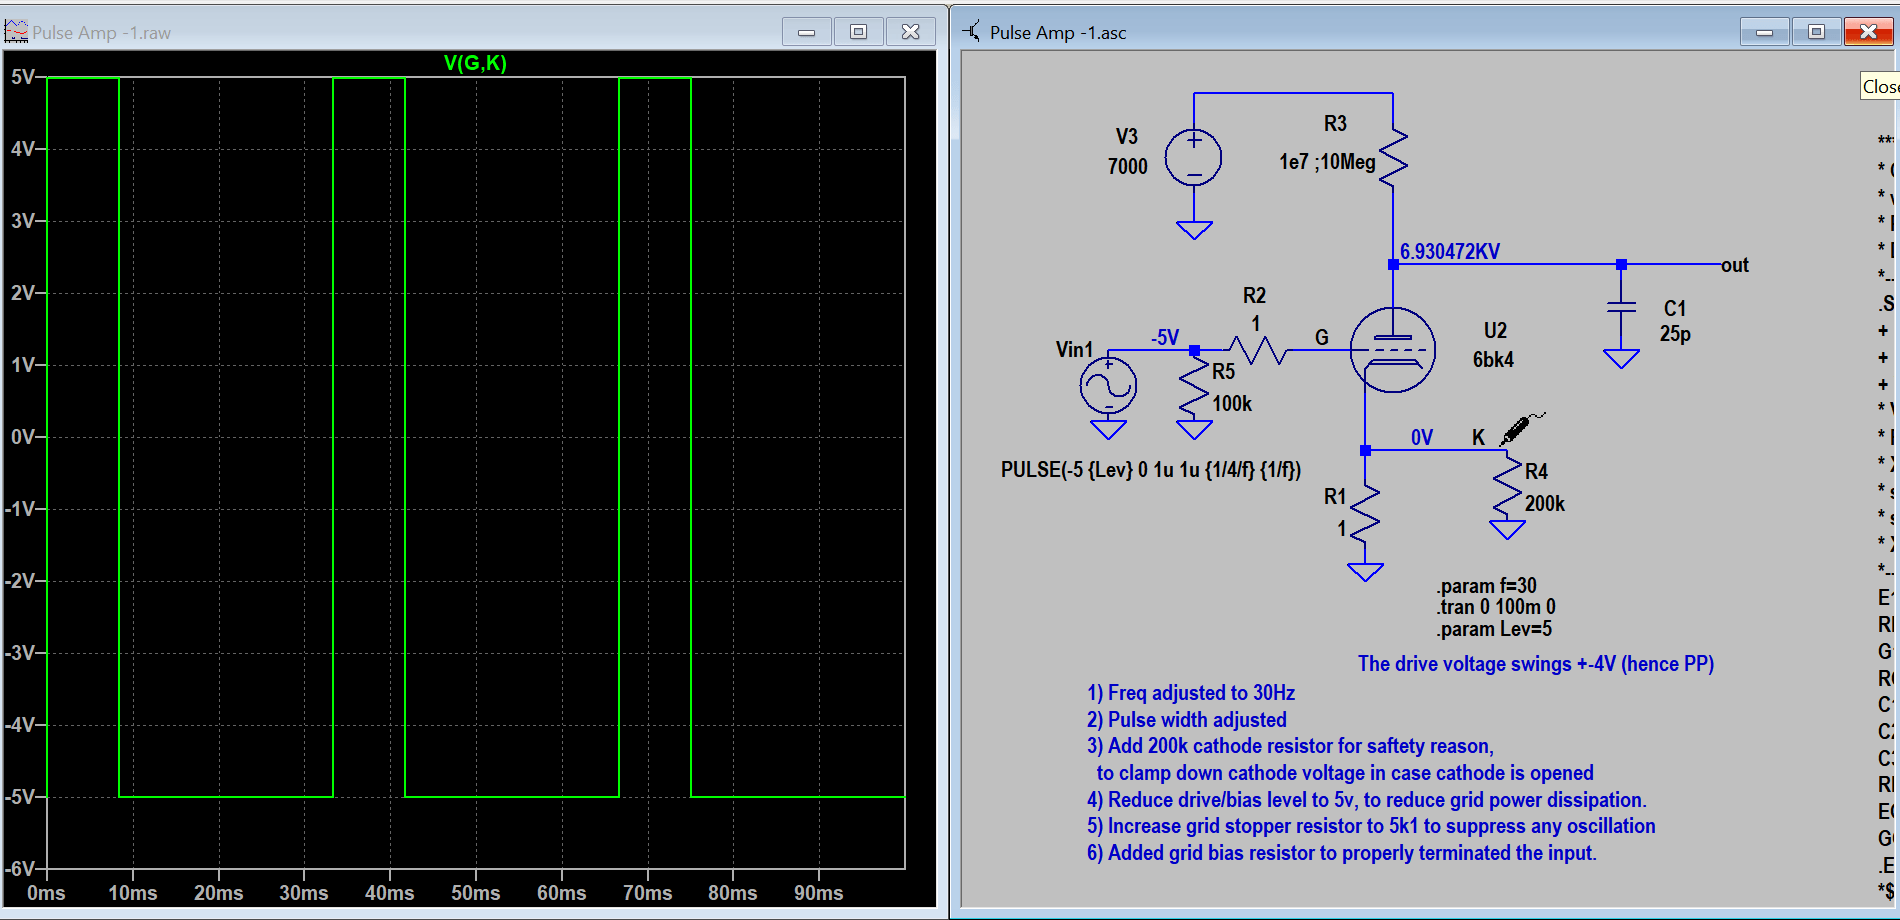
Task: Click the .tran 0 100m 0 directive
Action: 1496,607
